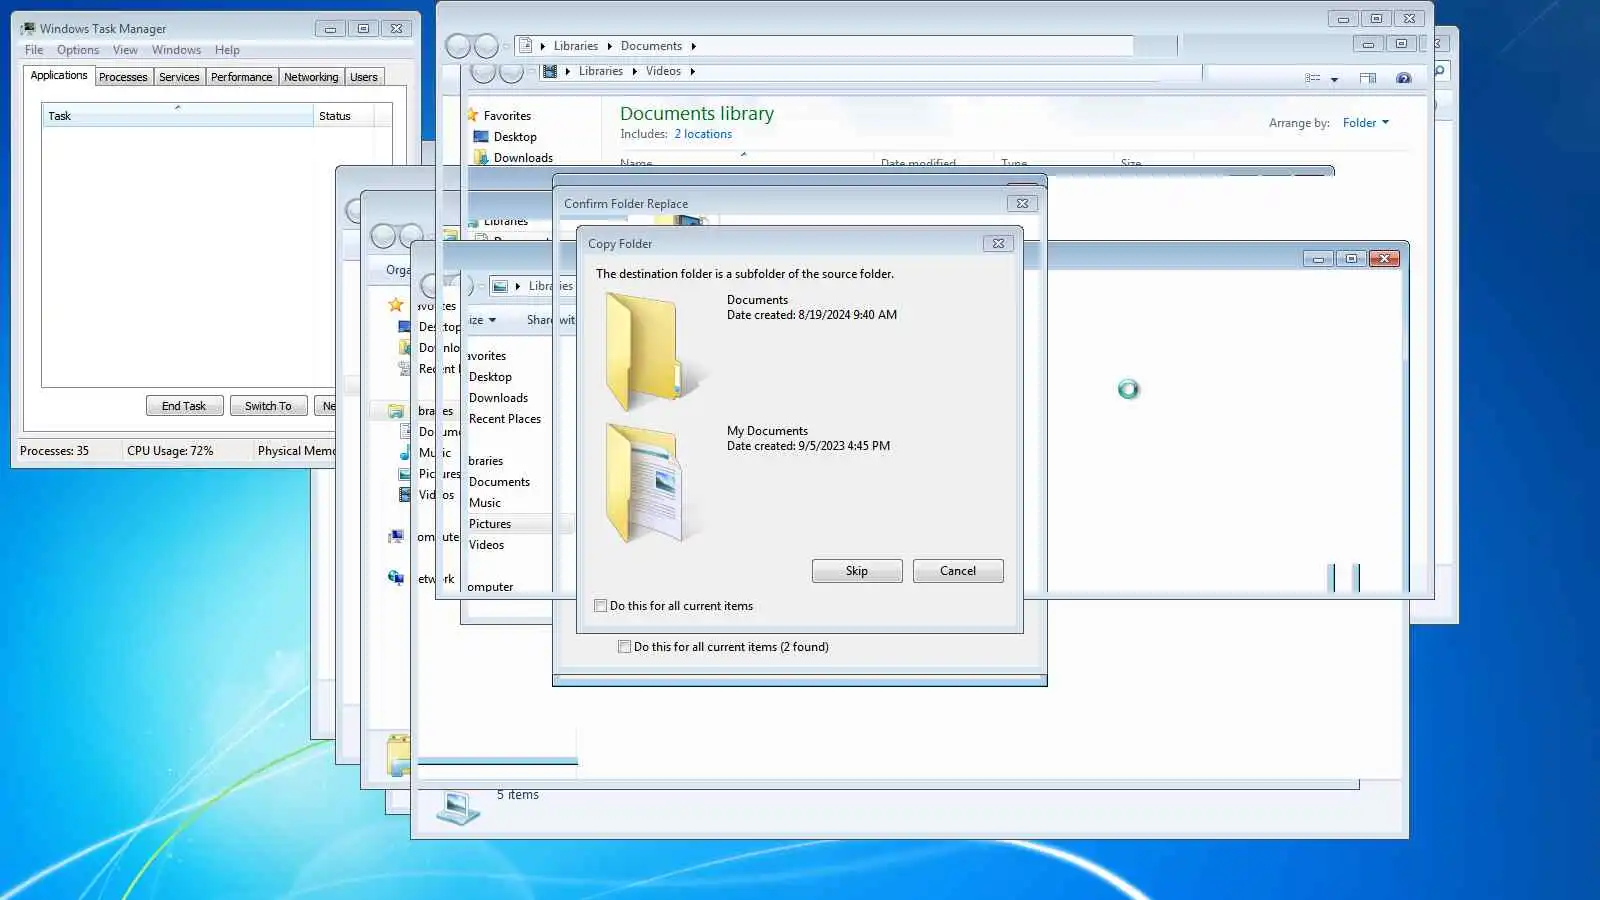Viewport: 1600px width, 900px height.
Task: Check 'Do this for all current items (2 found)'
Action: [x=625, y=647]
